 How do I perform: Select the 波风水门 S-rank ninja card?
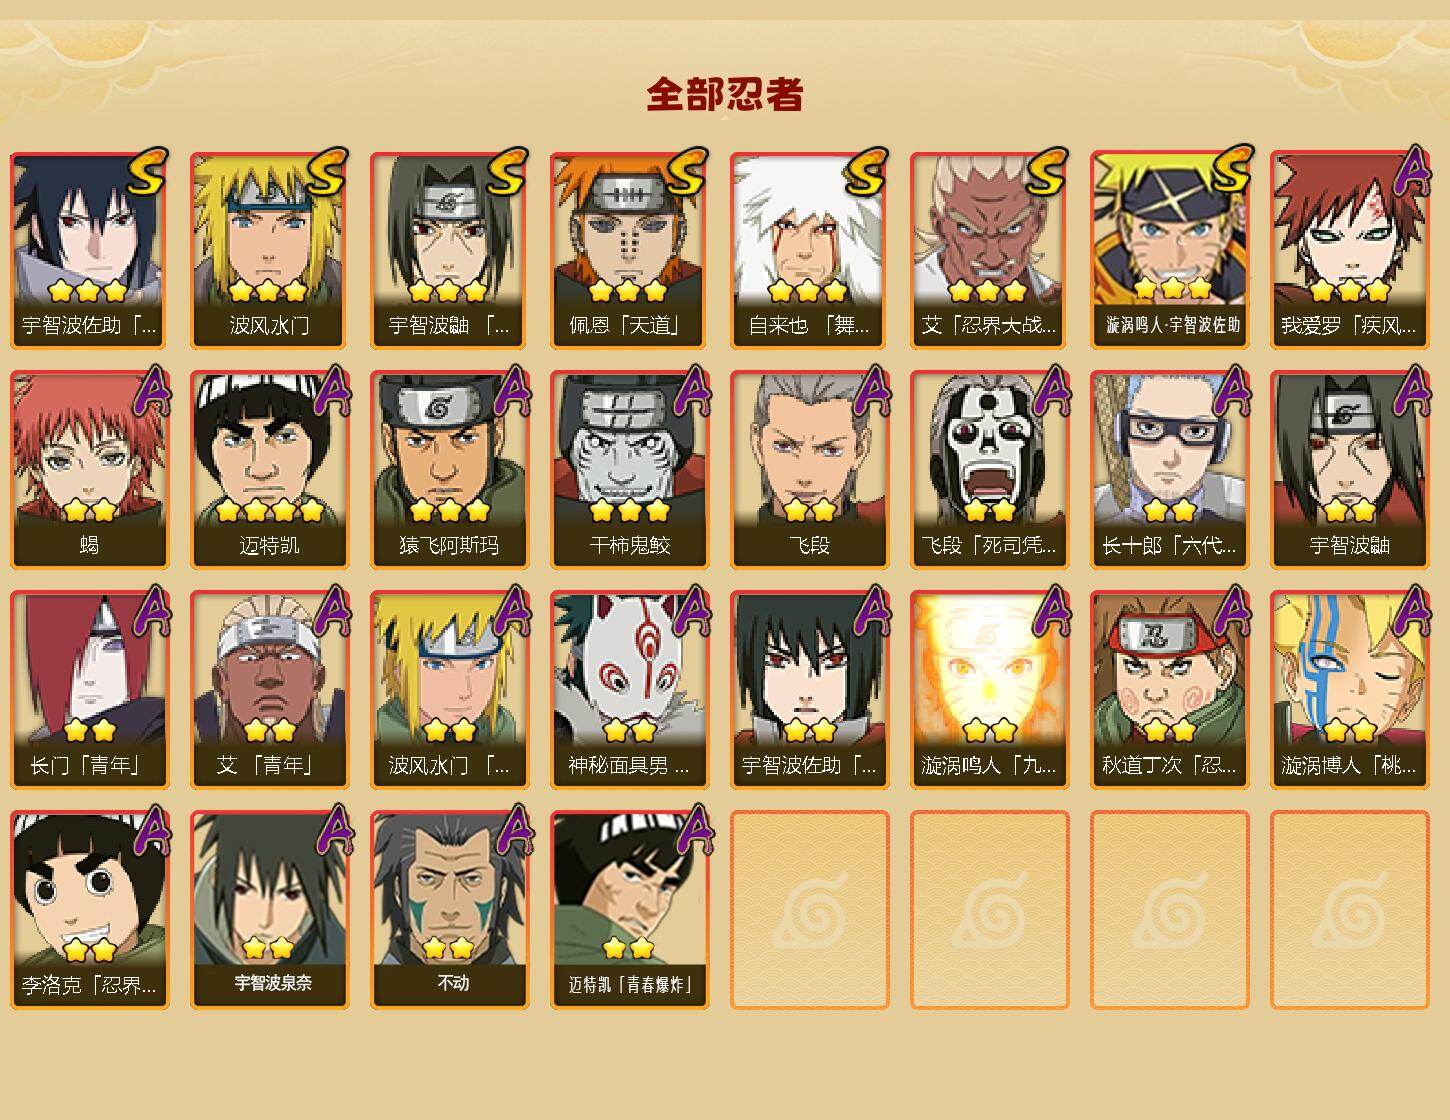point(269,250)
